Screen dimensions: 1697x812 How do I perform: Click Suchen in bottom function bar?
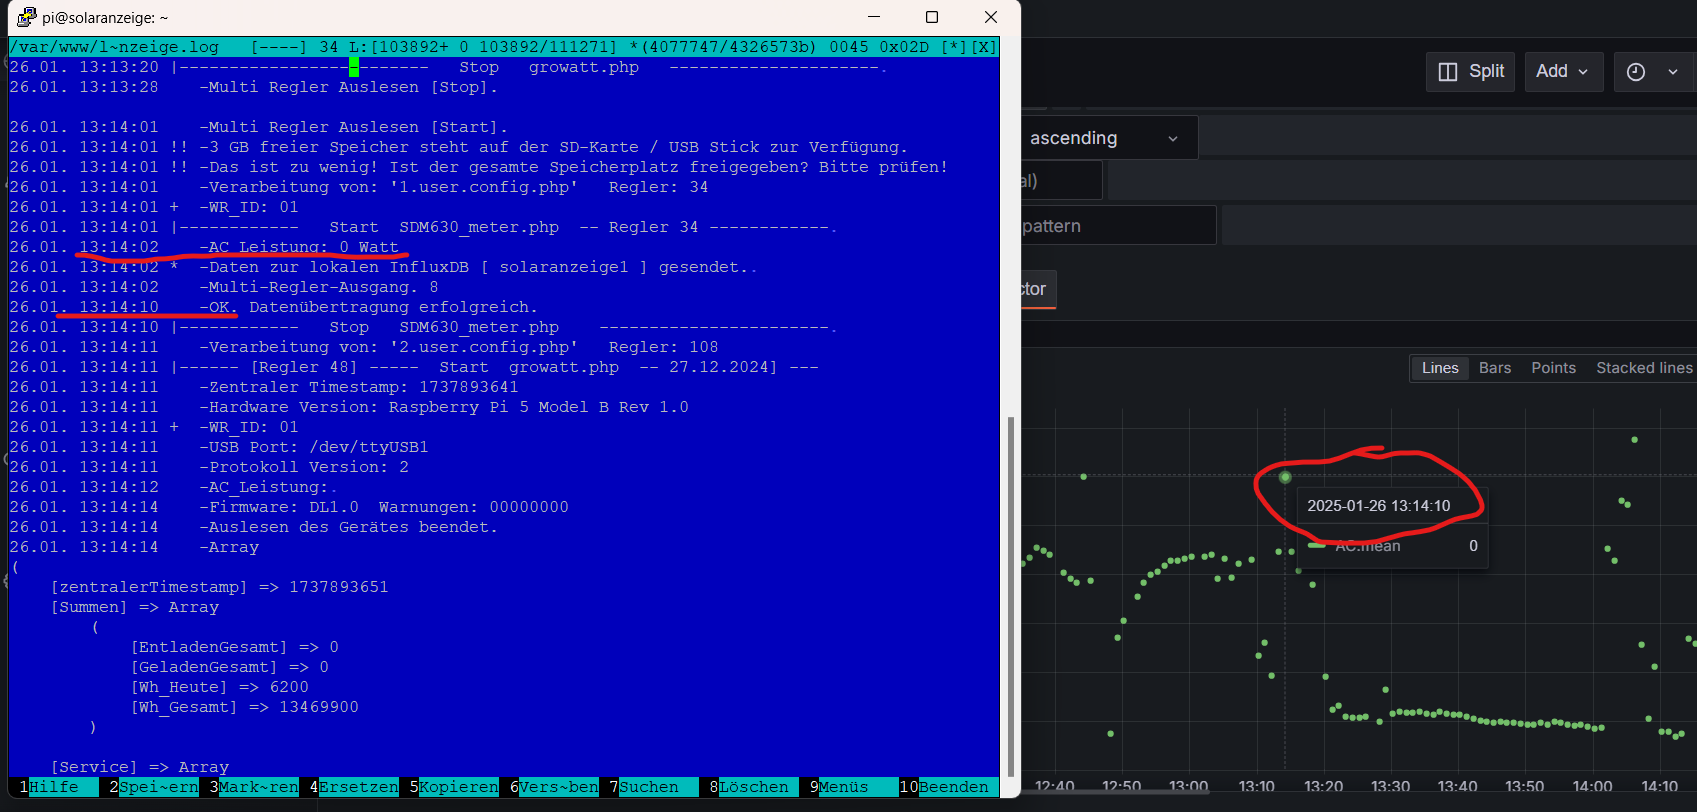click(648, 787)
